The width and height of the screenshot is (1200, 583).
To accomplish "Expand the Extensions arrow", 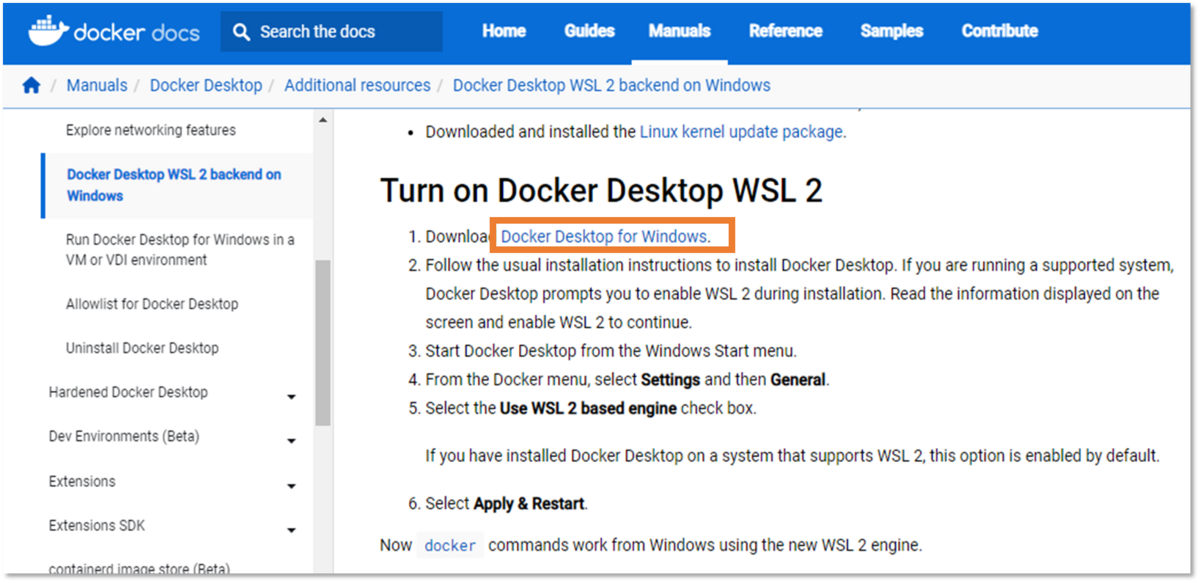I will pyautogui.click(x=291, y=486).
